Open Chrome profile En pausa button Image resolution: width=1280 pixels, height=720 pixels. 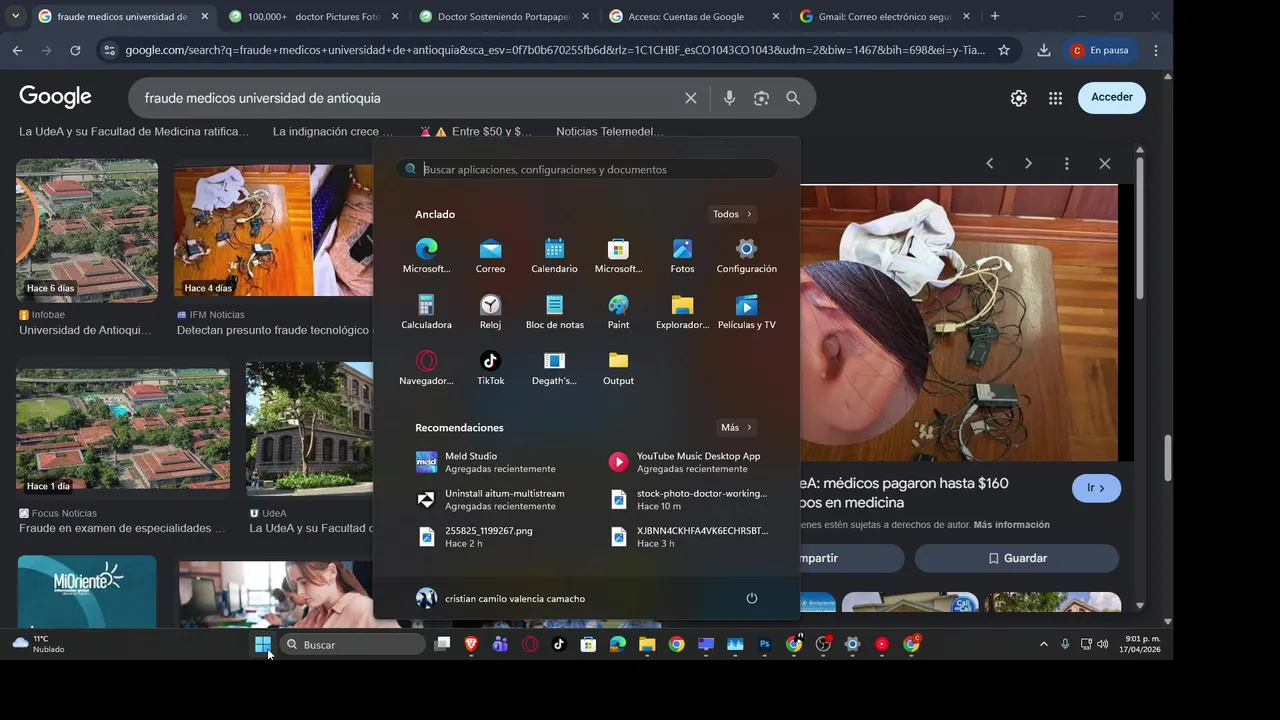tap(1100, 50)
